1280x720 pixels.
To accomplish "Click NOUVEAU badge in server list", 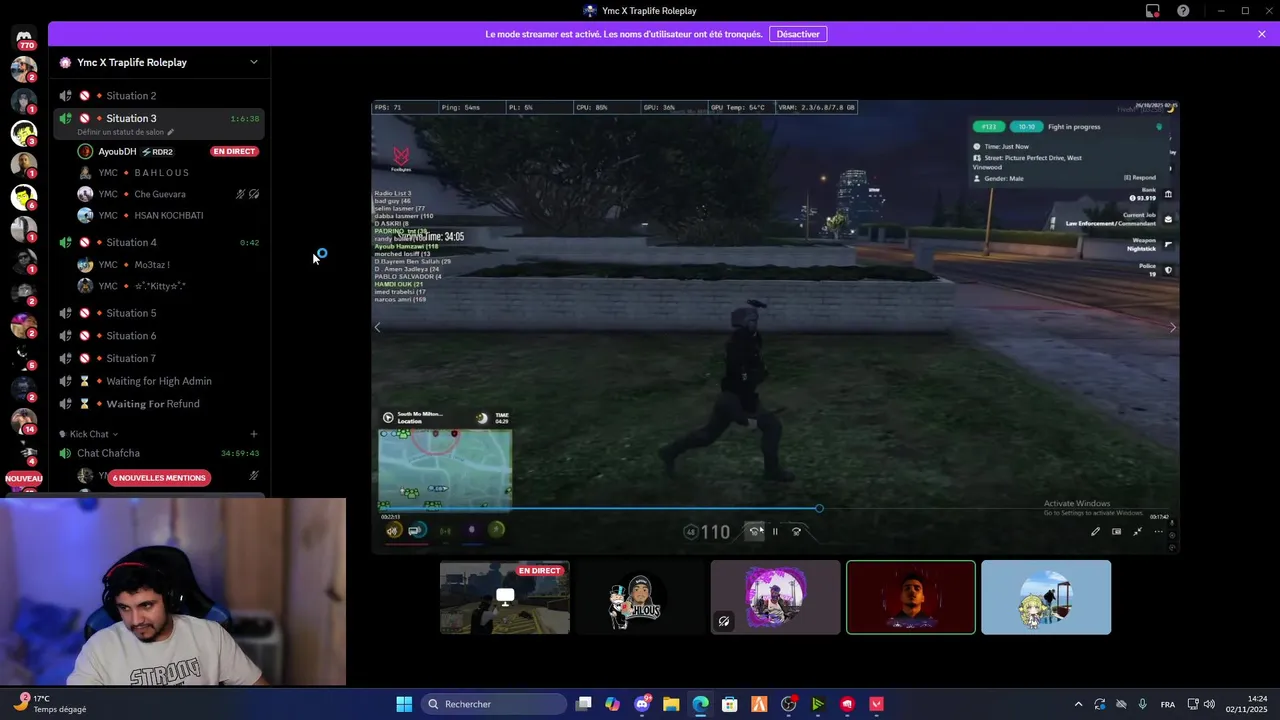I will coord(24,479).
